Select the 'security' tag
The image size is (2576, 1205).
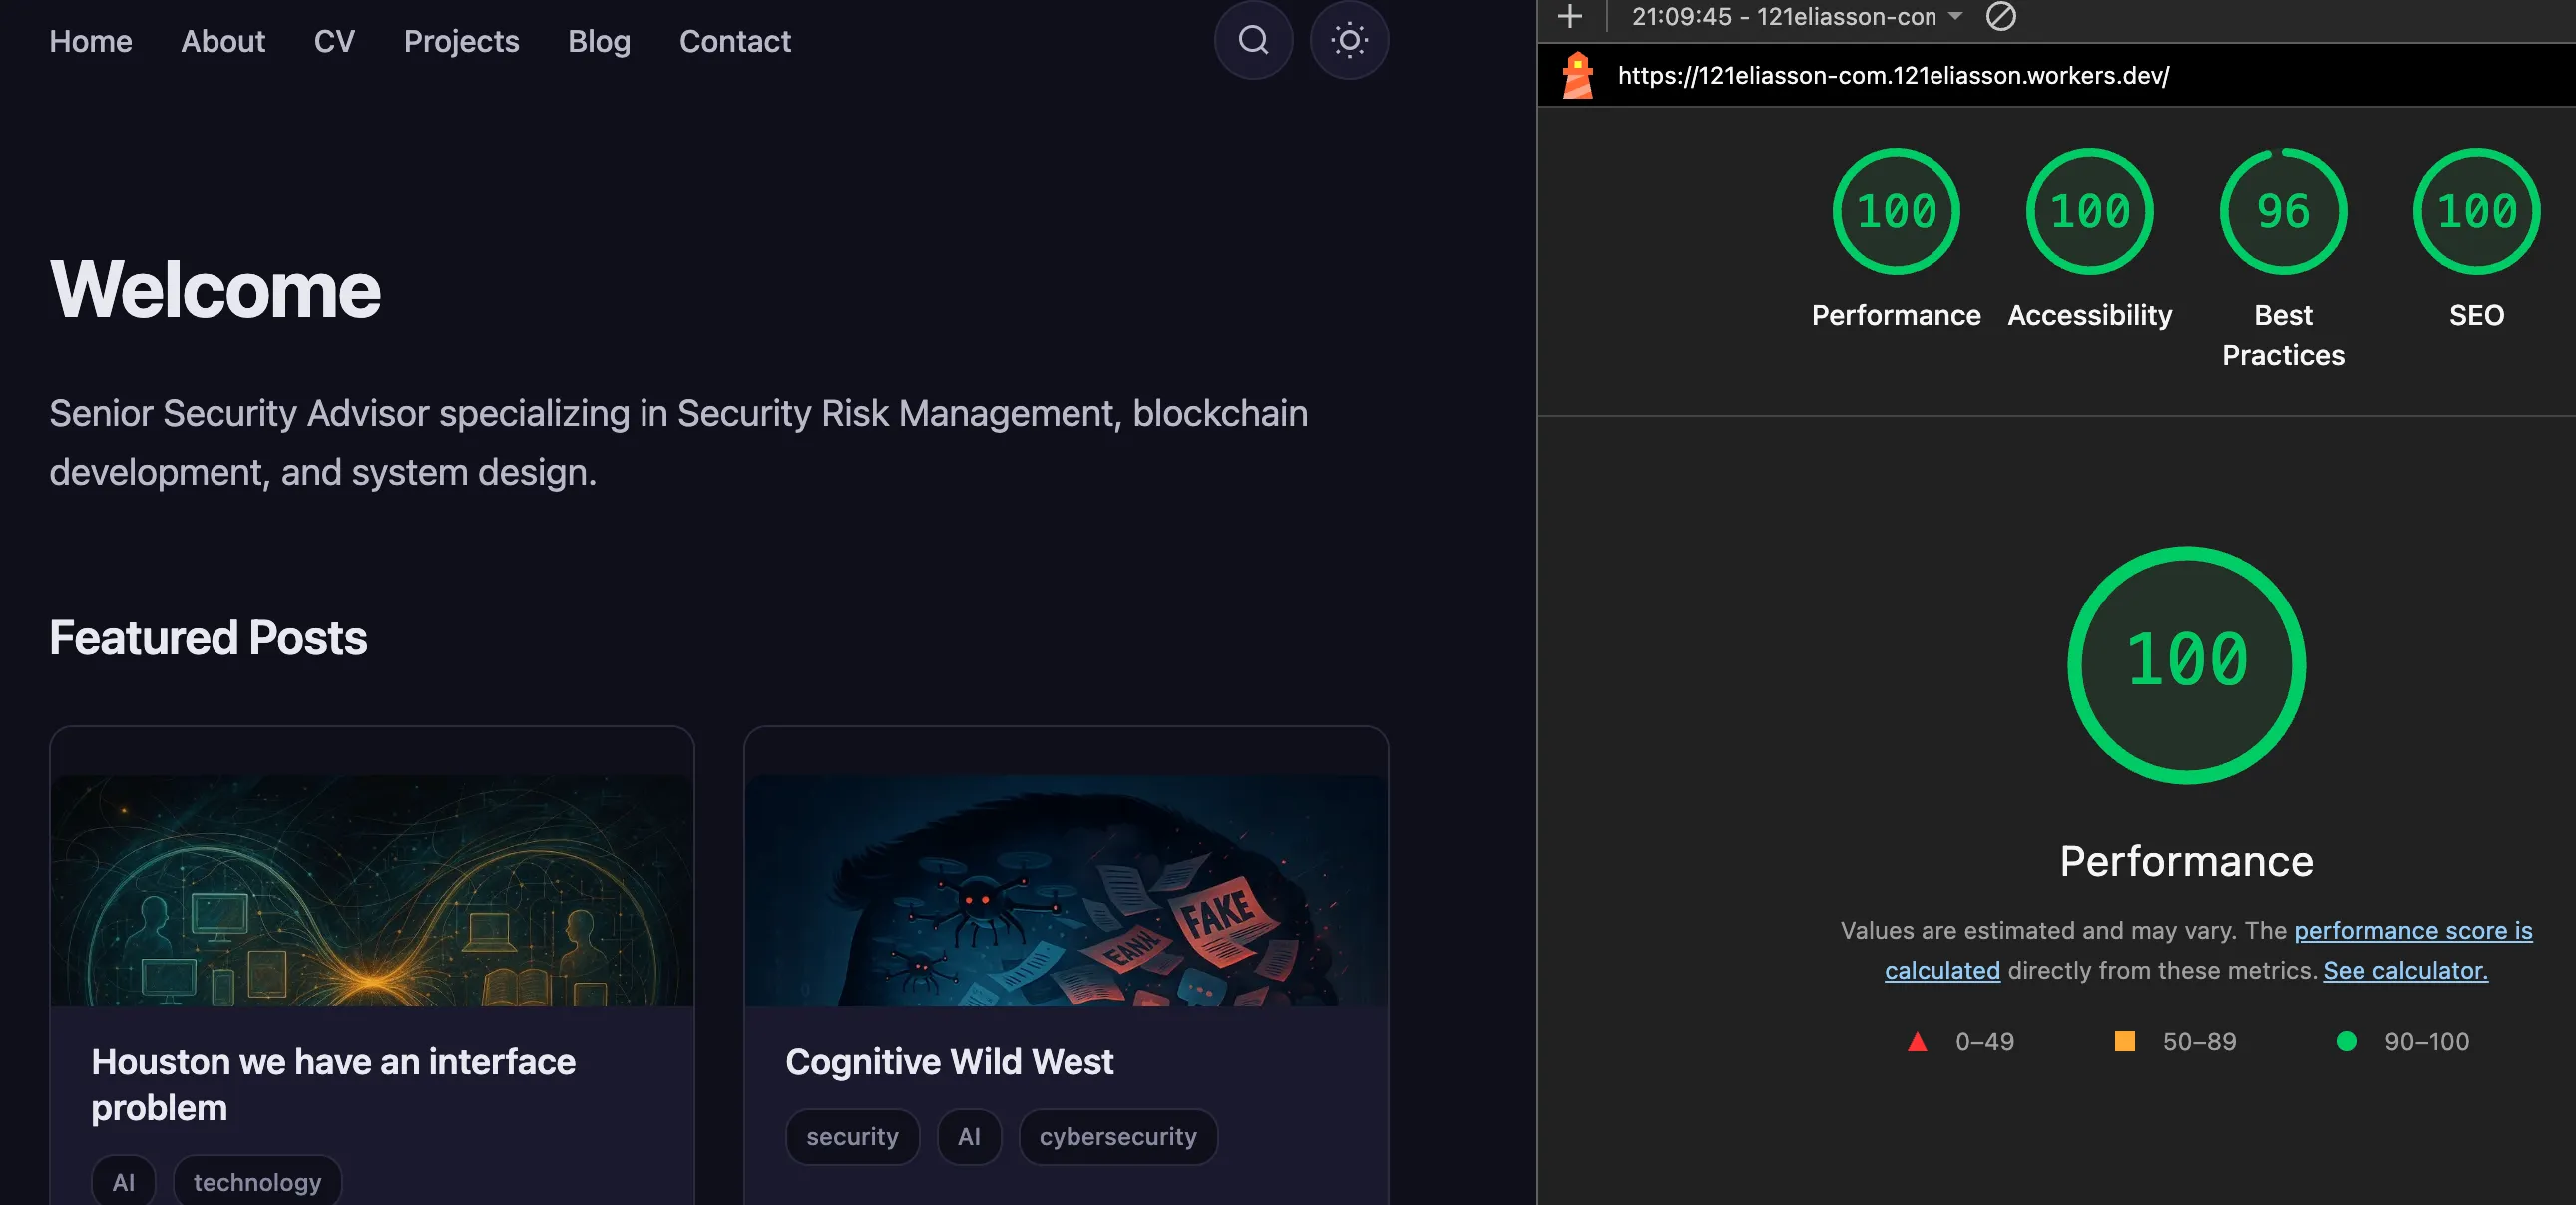(x=852, y=1136)
